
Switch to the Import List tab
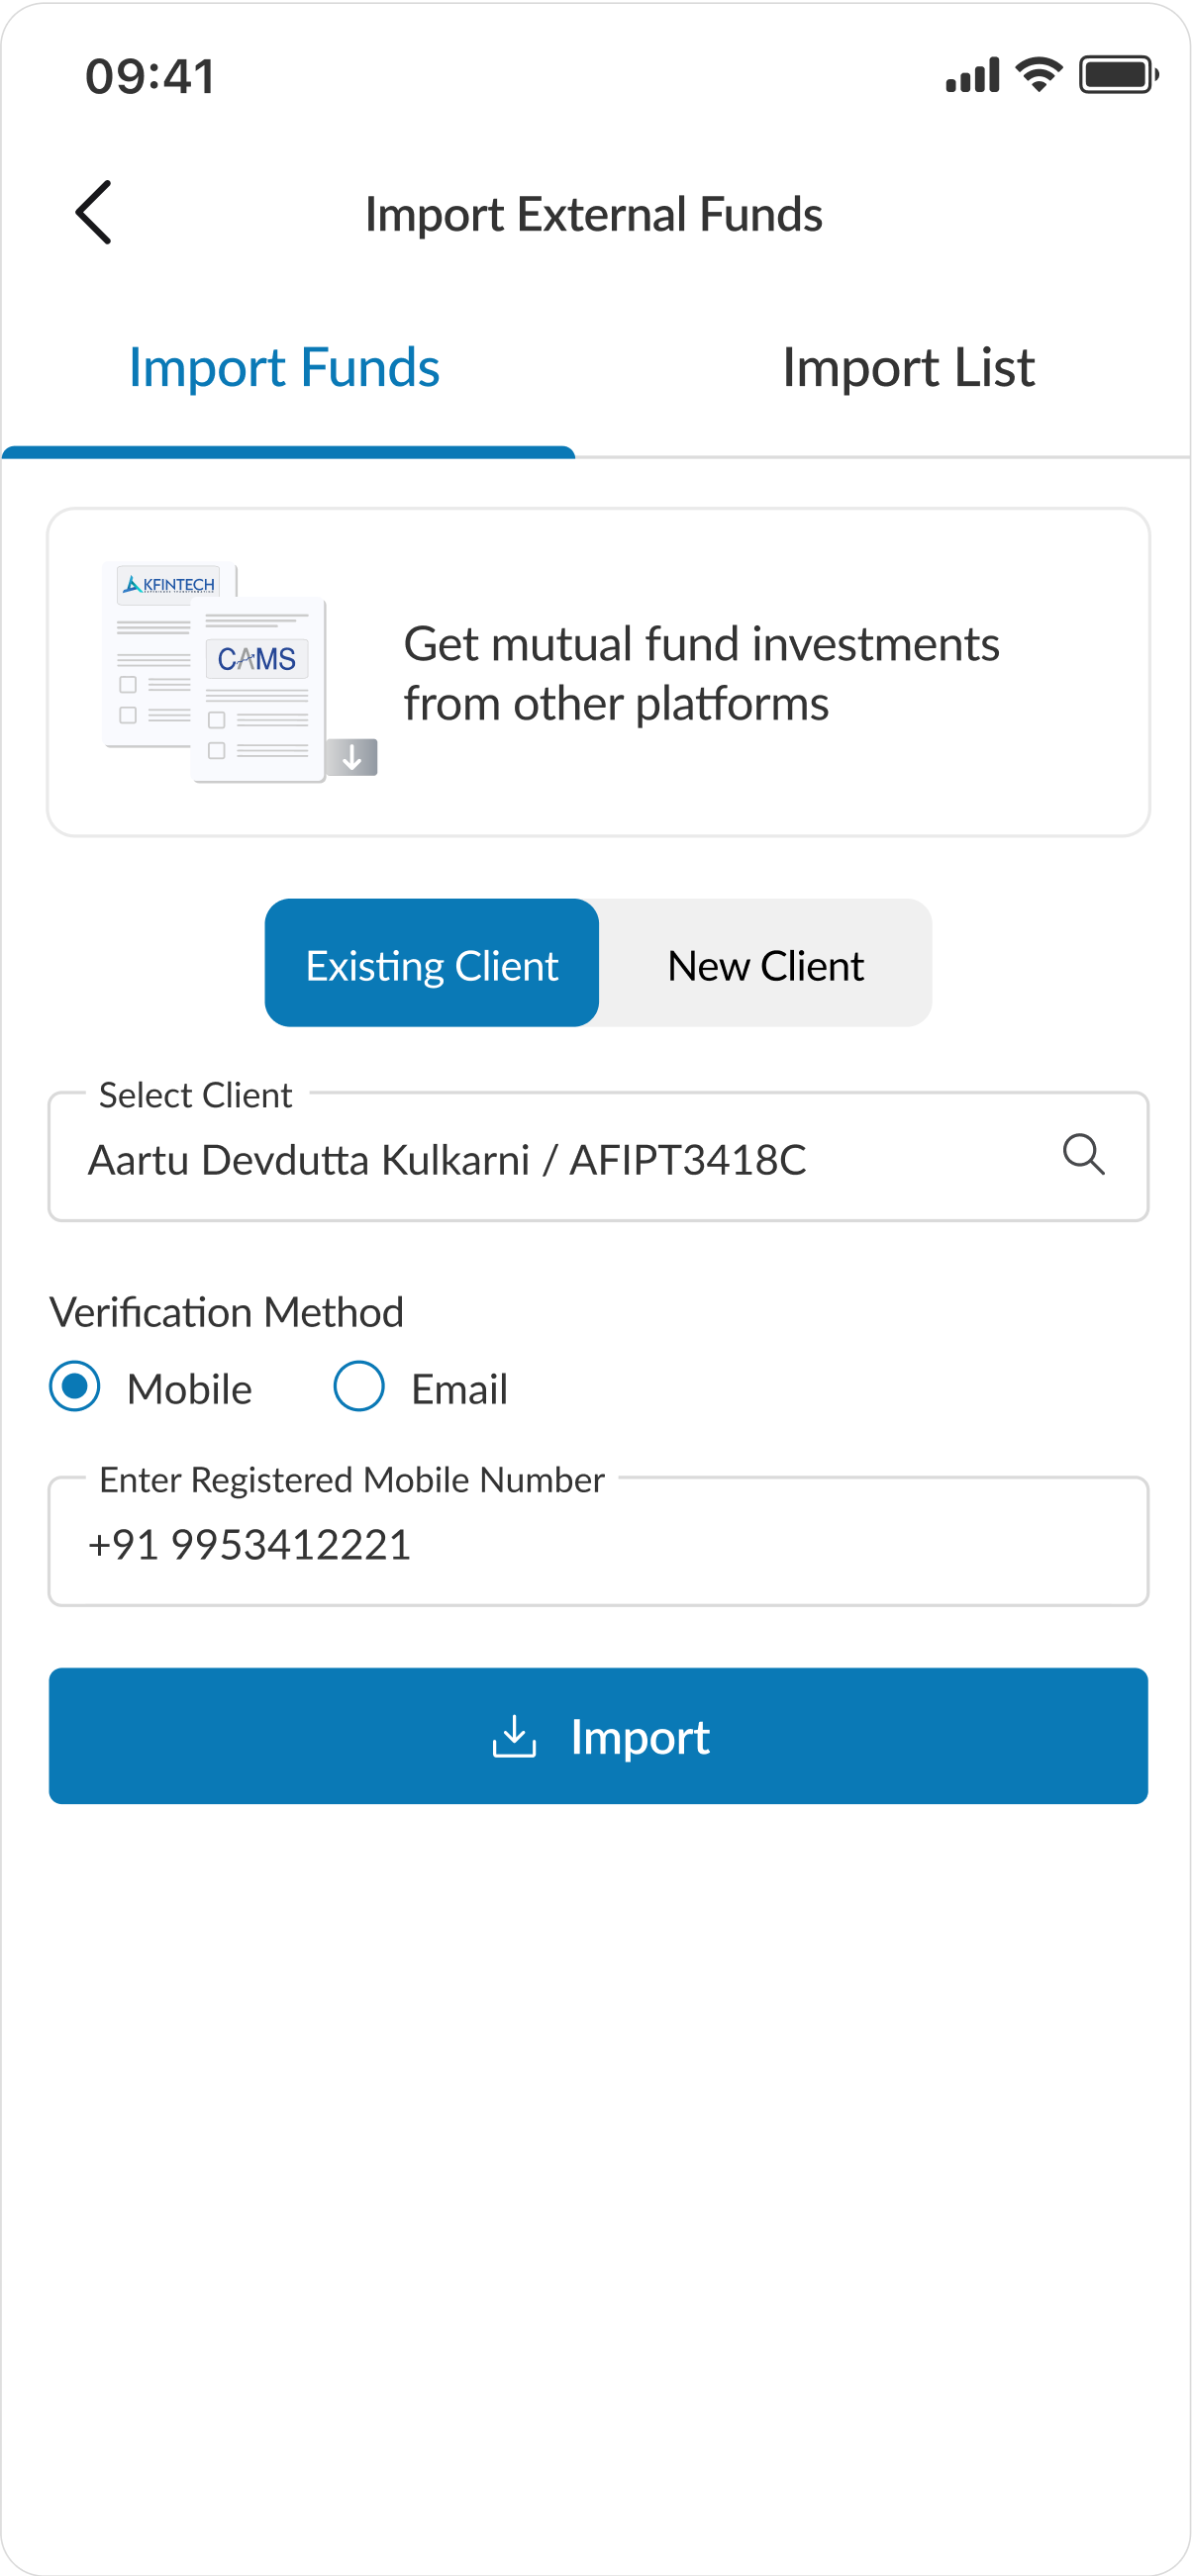click(x=907, y=368)
